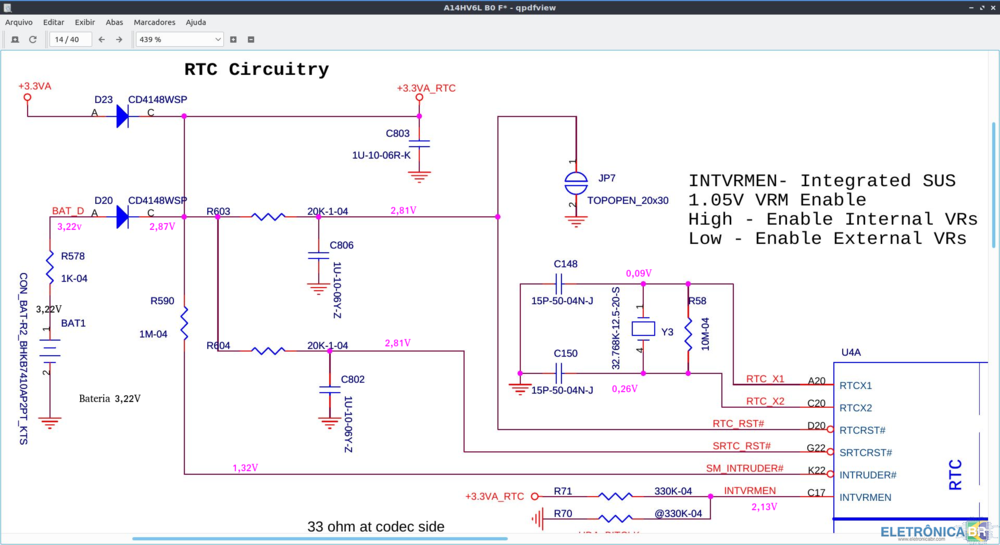Open the Exibir menu

click(x=85, y=22)
